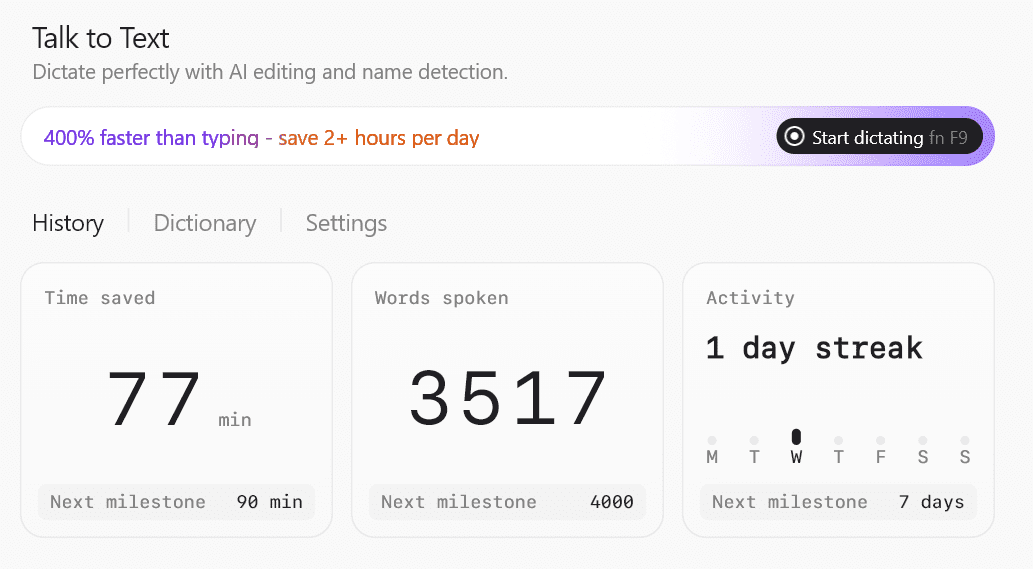Select the Time saved card's 77 min value
The height and width of the screenshot is (569, 1033).
click(179, 399)
